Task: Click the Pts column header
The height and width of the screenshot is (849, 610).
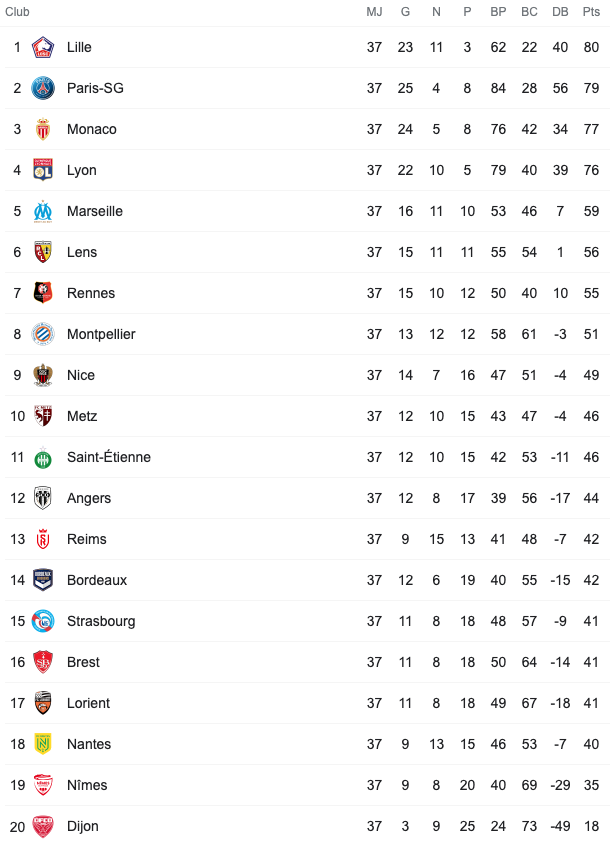Action: click(x=591, y=12)
